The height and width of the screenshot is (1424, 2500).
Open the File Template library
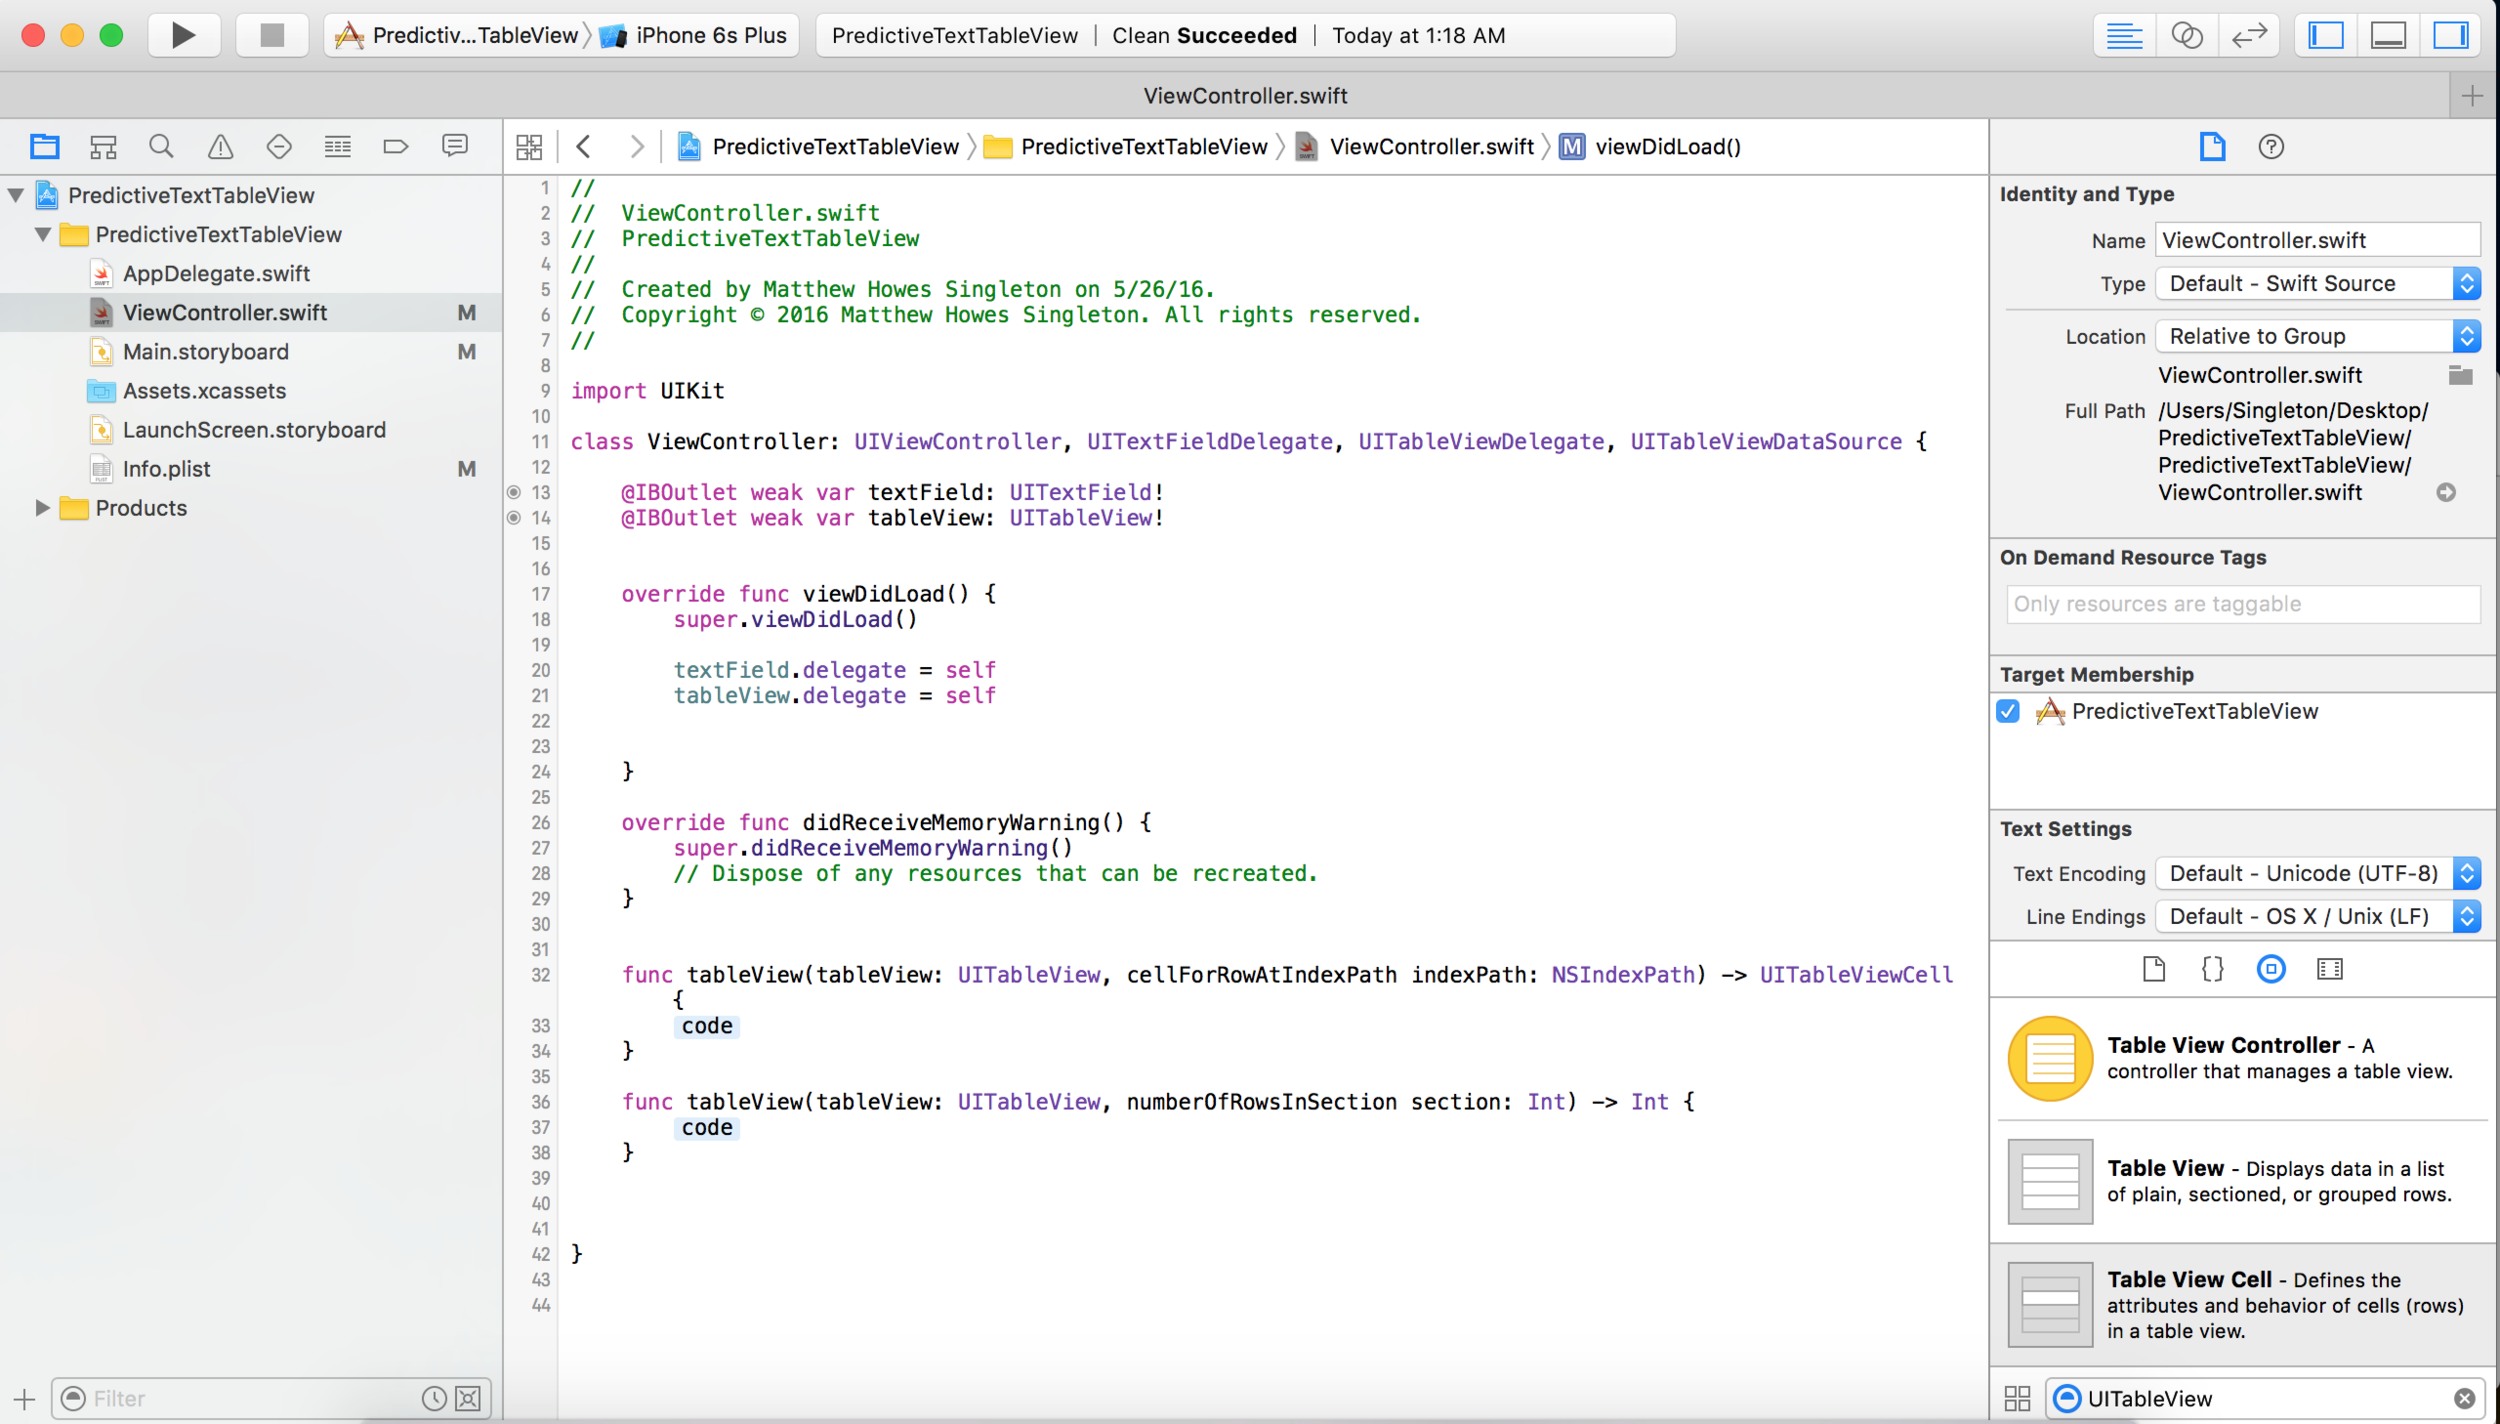pyautogui.click(x=2154, y=968)
